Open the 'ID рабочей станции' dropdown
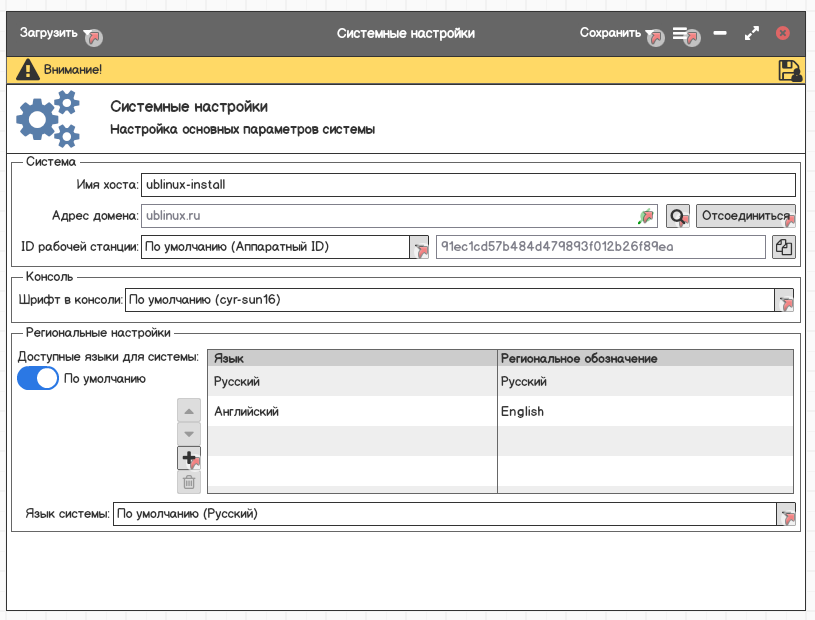The image size is (815, 620). click(x=419, y=247)
